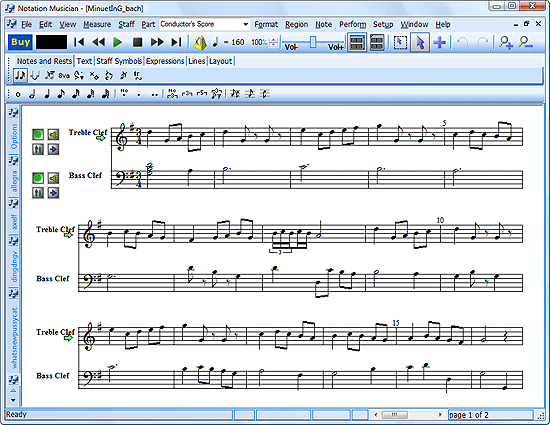
Task: Open the Region menu
Action: pos(296,24)
